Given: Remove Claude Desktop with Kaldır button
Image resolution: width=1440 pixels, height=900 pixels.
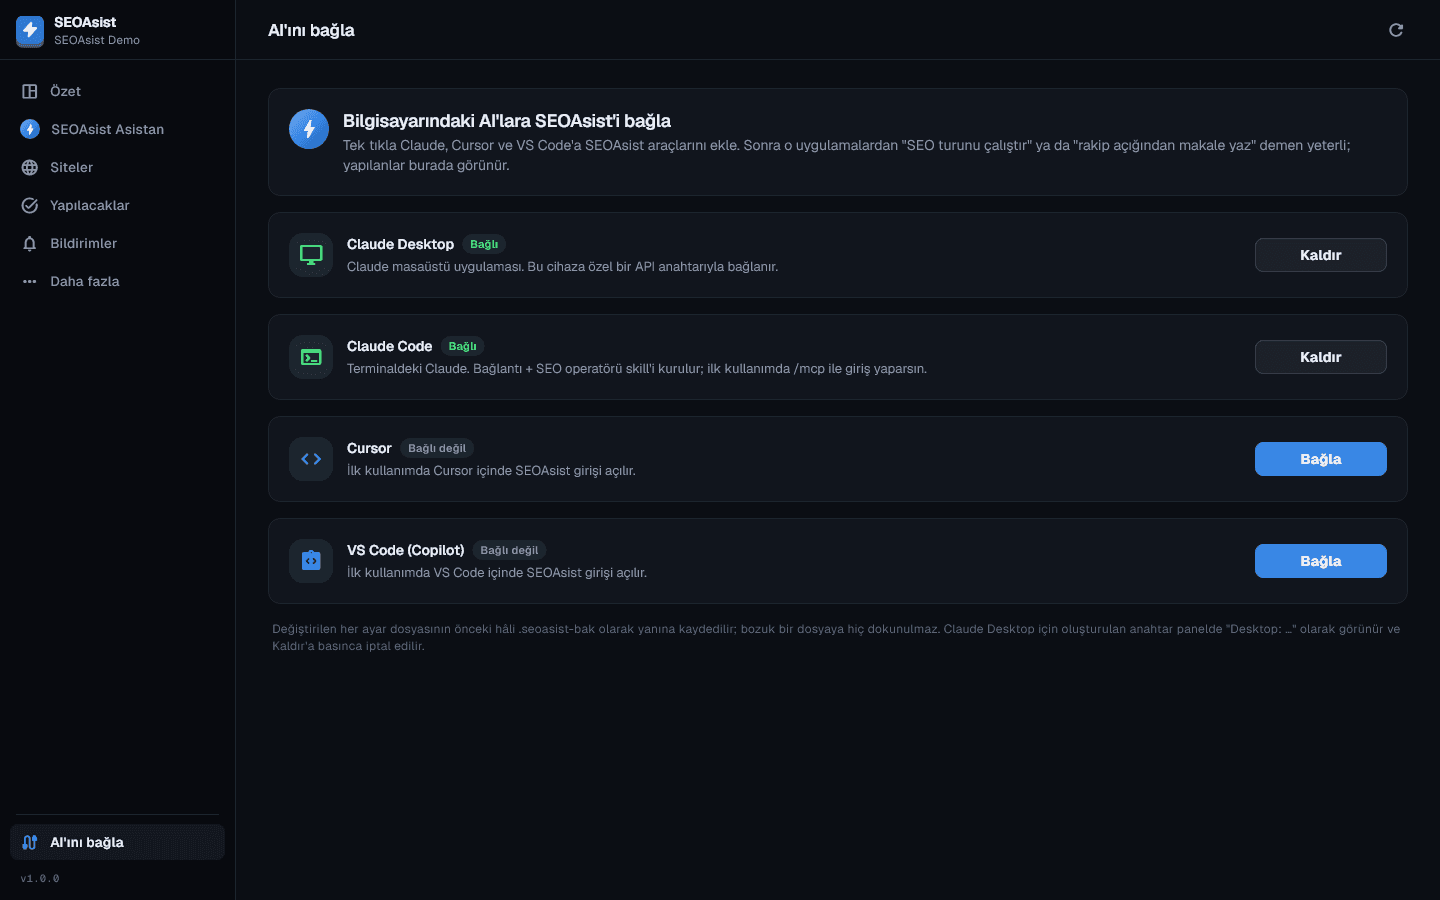Looking at the screenshot, I should click(x=1320, y=255).
